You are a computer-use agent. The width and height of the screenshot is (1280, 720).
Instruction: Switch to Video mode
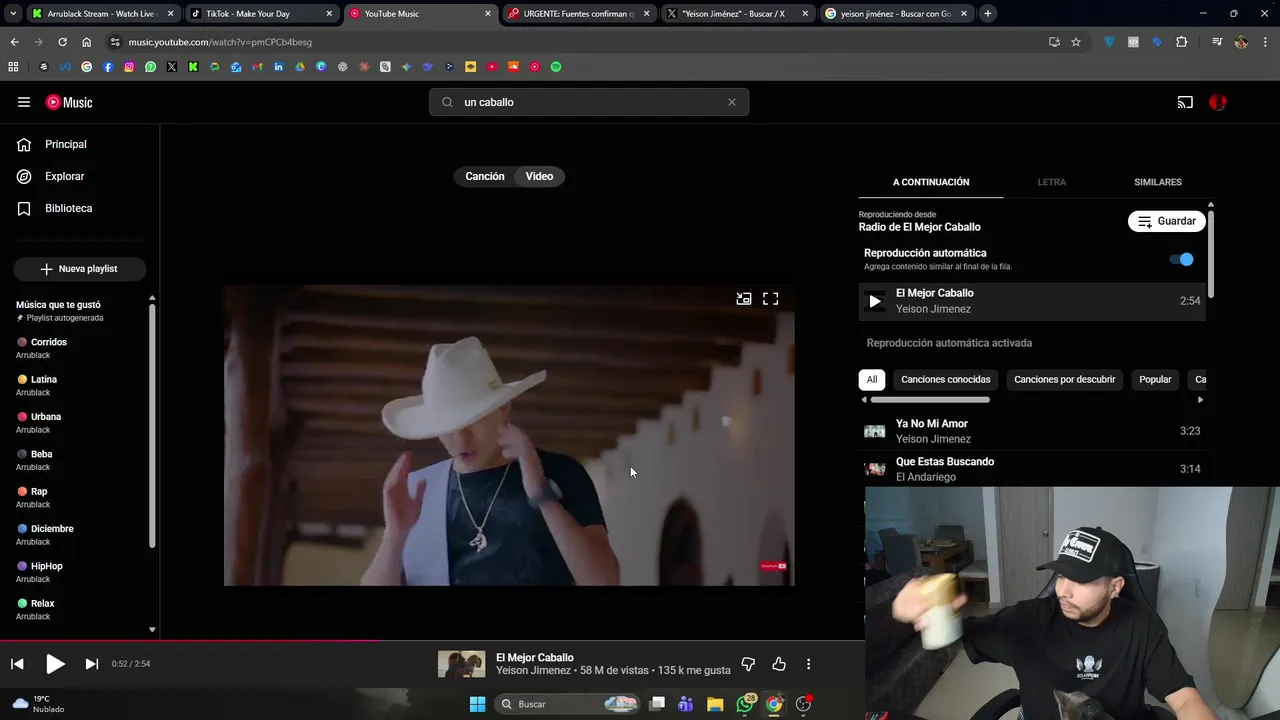539,176
